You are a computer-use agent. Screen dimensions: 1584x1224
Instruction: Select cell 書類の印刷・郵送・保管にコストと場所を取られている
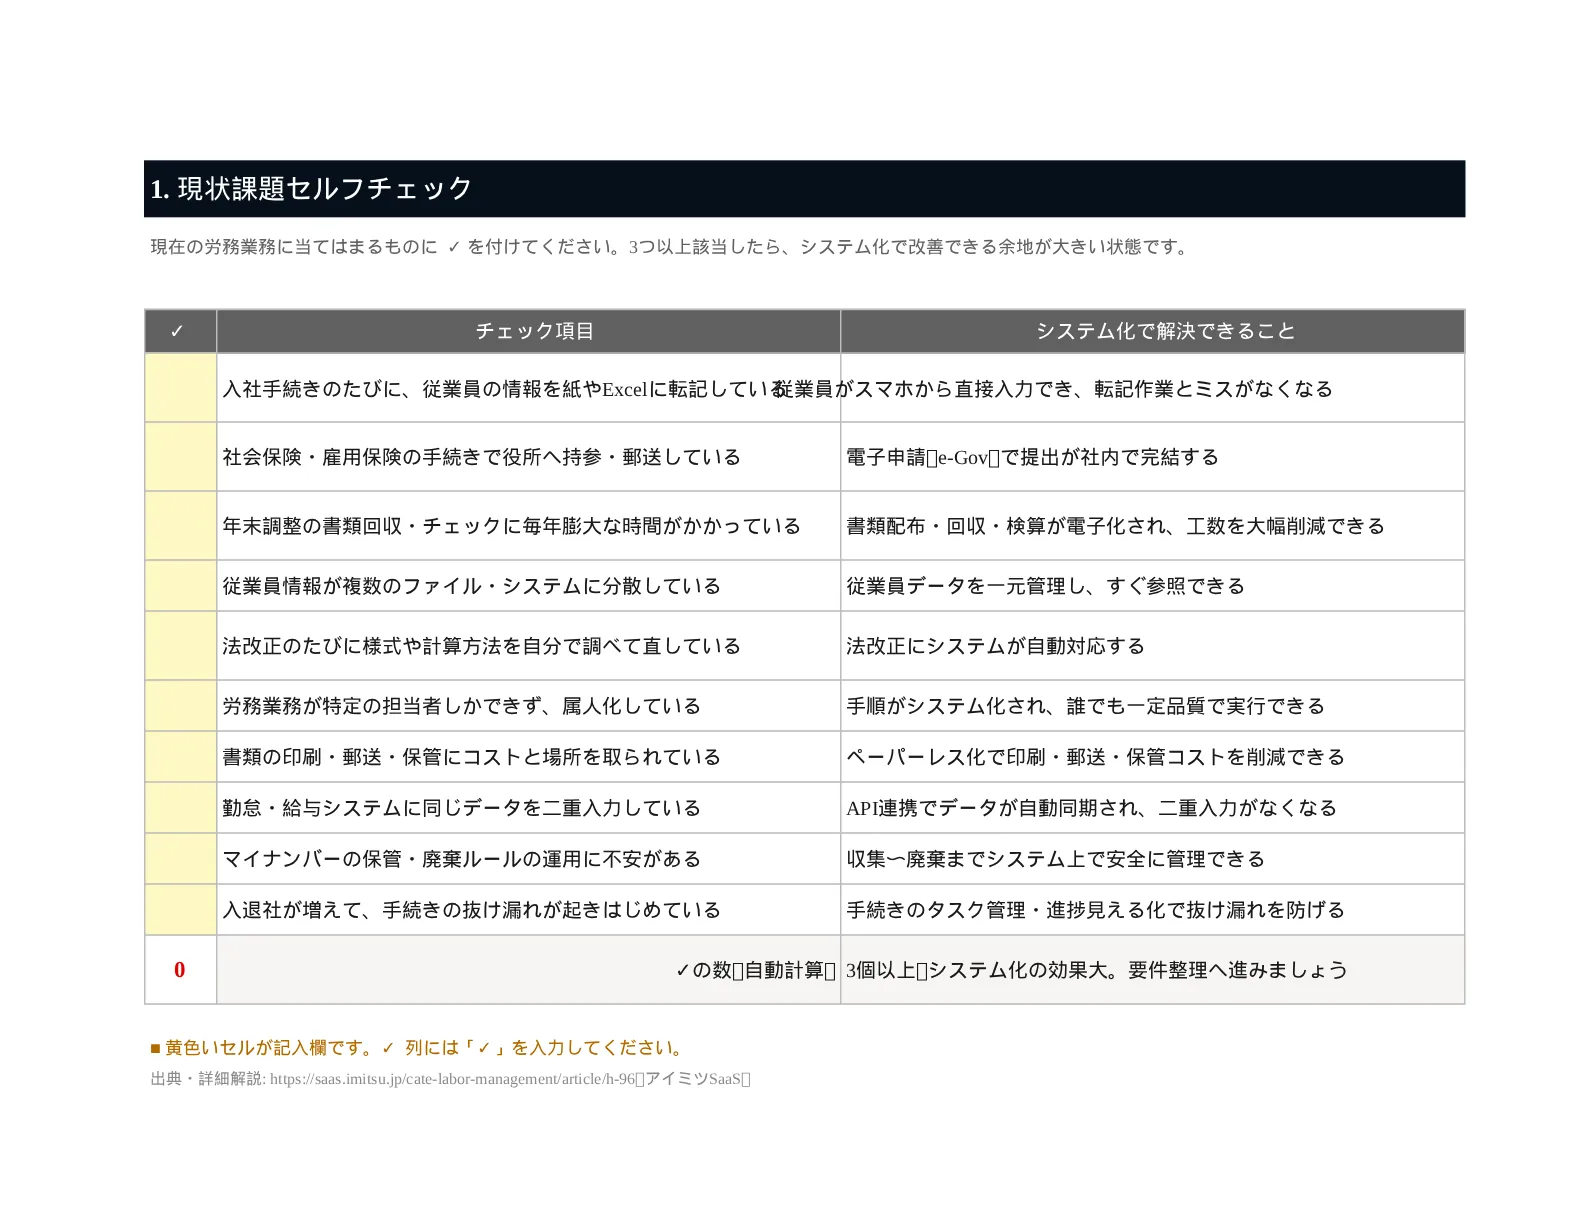(x=529, y=757)
